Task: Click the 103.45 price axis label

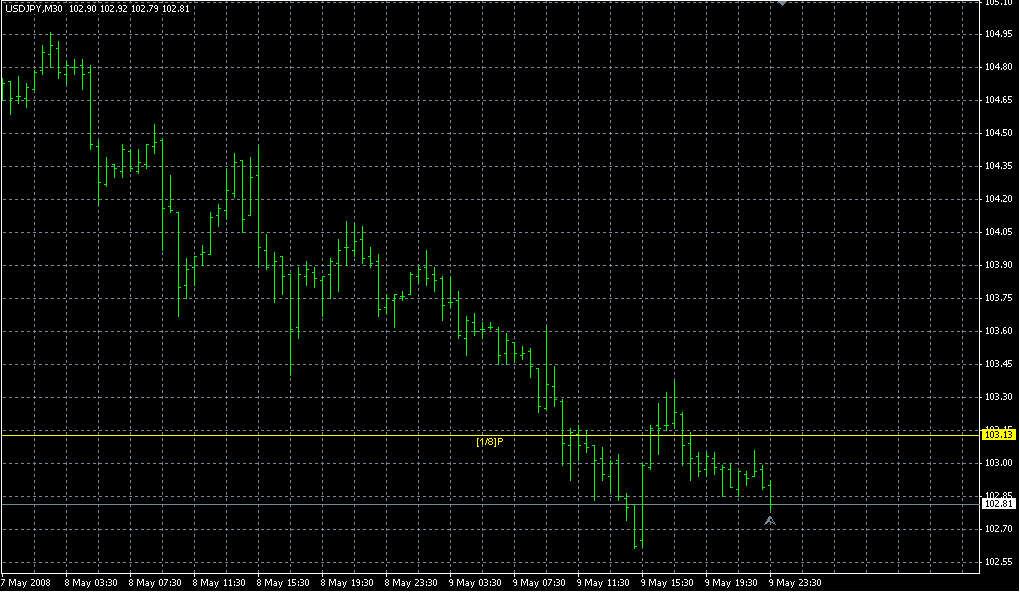Action: pos(999,364)
